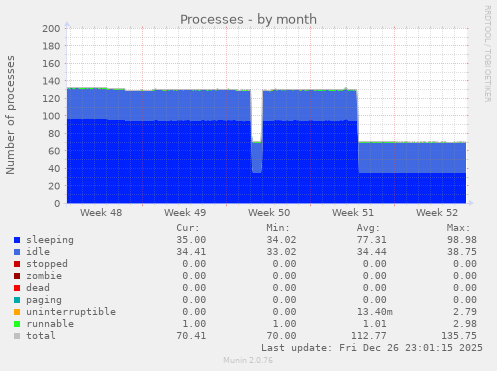Click sleeping average value 77.31
This screenshot has width=497, height=371.
coord(371,240)
